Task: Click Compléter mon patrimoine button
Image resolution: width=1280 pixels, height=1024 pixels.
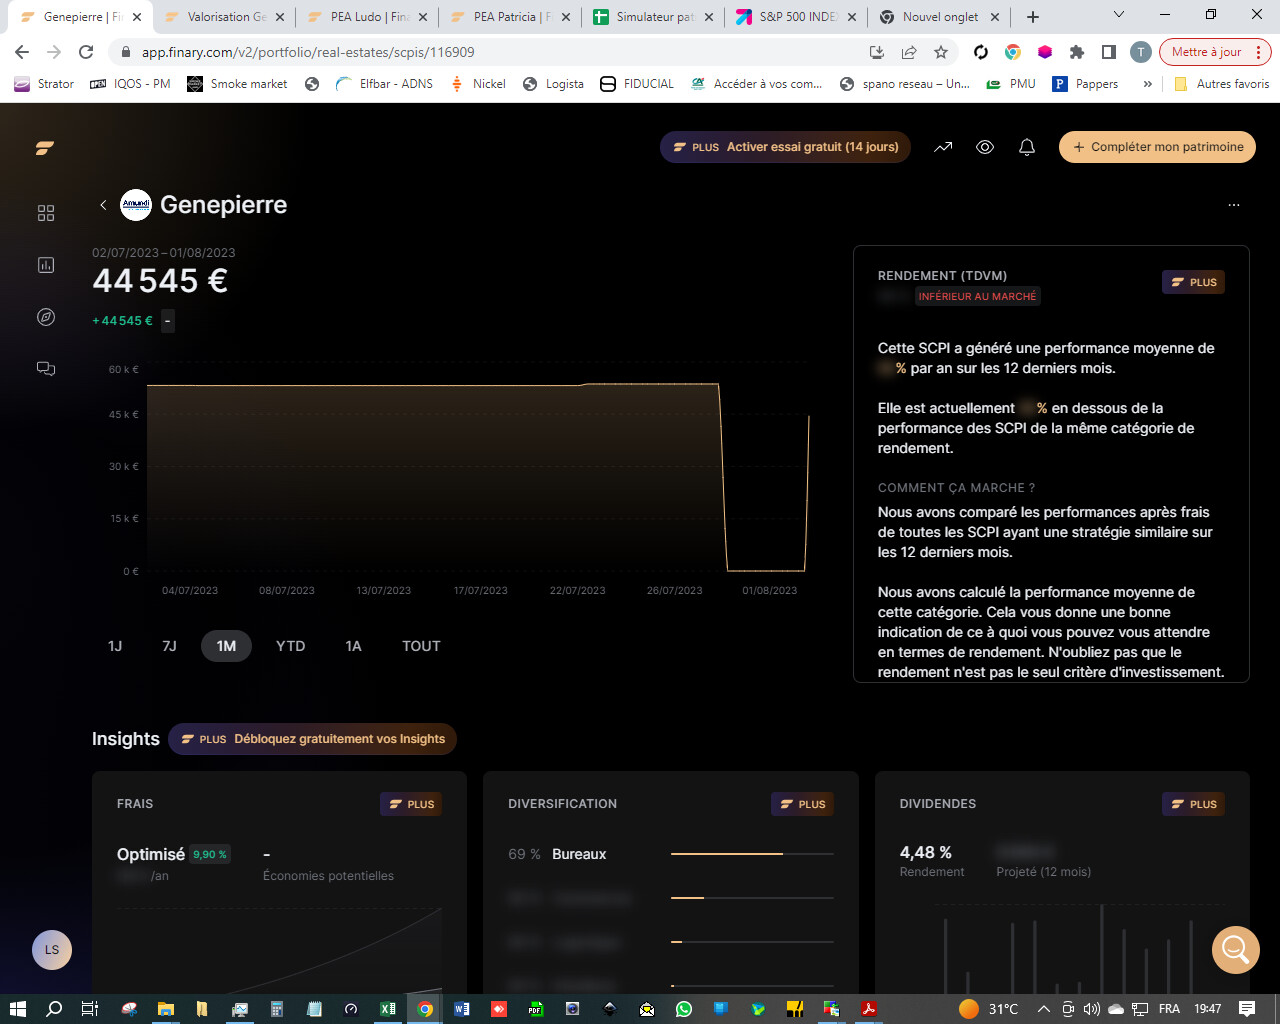Action: 1157,147
